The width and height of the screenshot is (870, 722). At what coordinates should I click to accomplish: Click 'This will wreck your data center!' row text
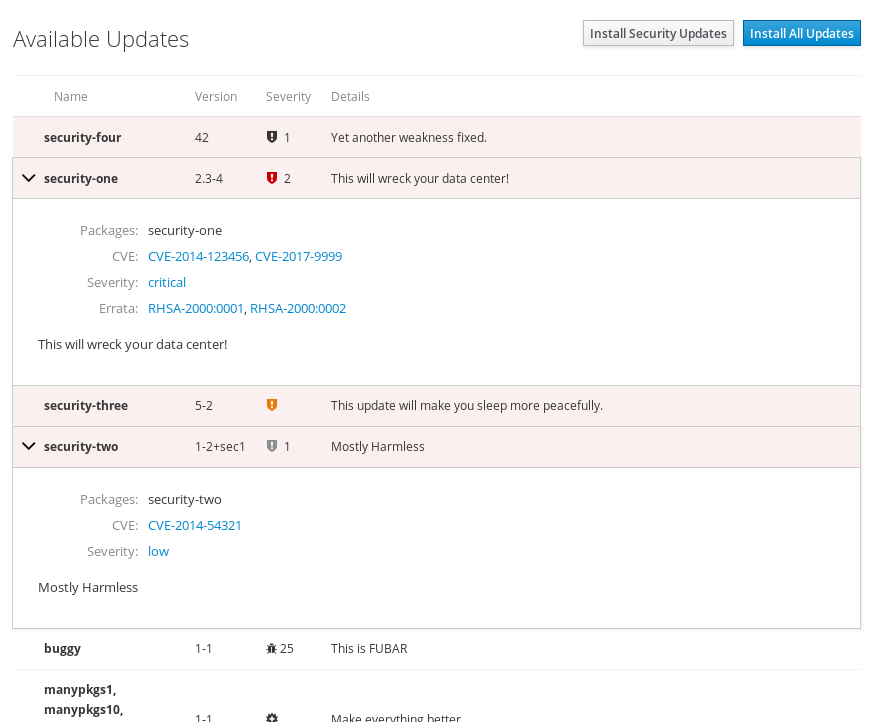click(x=420, y=178)
